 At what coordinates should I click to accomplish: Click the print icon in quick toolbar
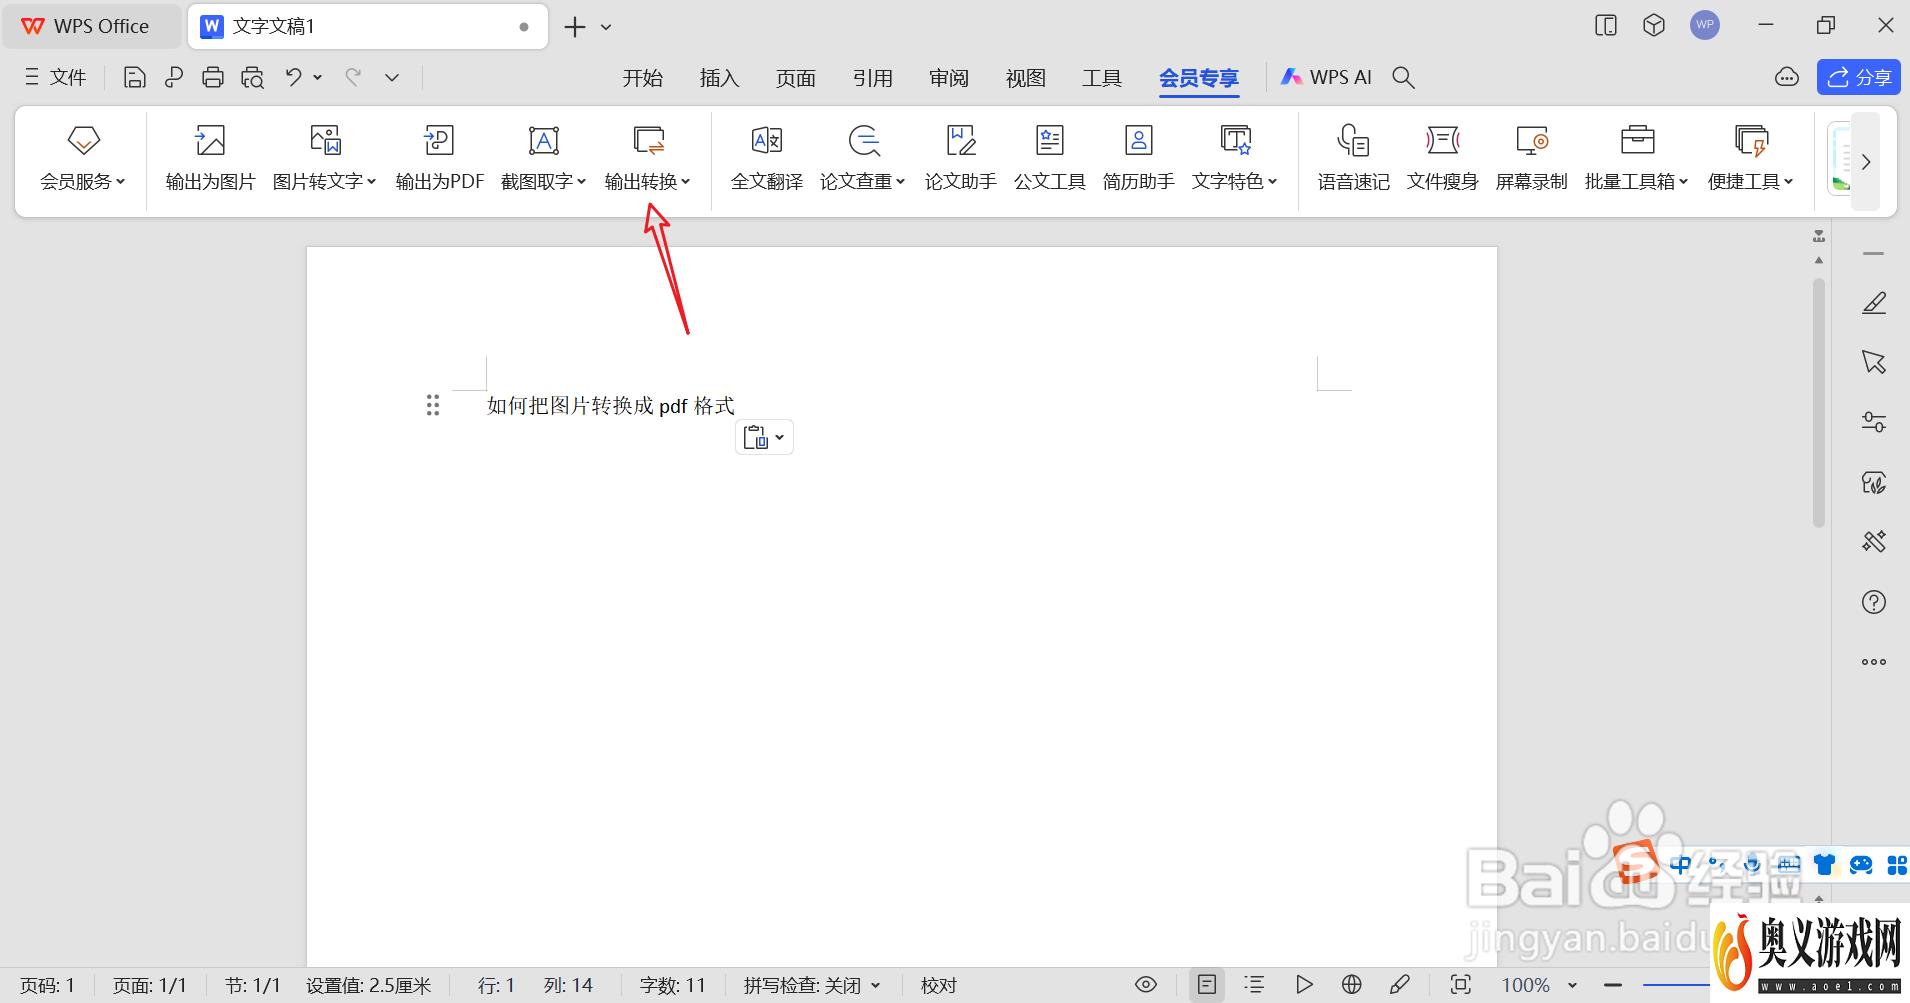coord(212,77)
